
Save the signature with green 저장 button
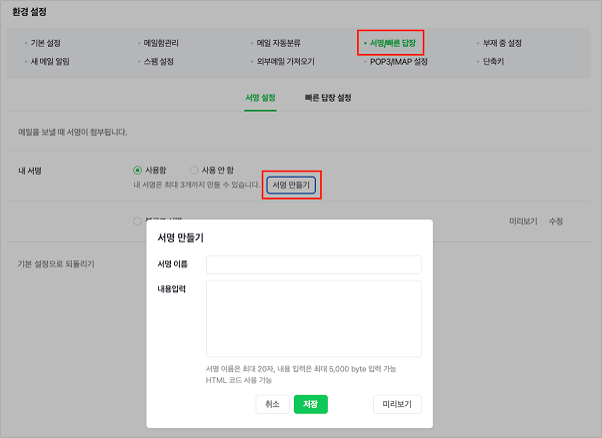click(x=310, y=404)
